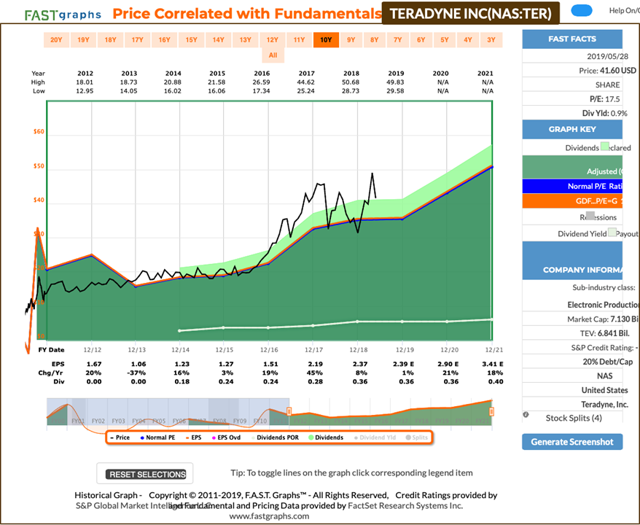Screen dimensions: 640x525
Task: Click the left range slider handle
Action: pyautogui.click(x=289, y=411)
